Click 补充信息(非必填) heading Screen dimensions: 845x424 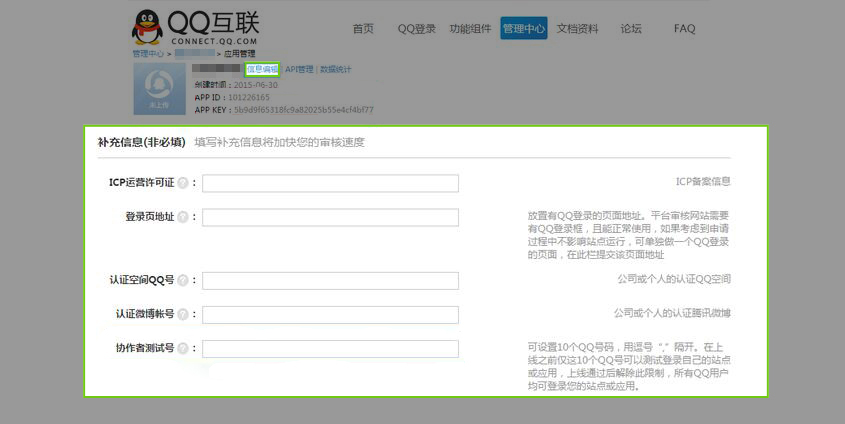pyautogui.click(x=141, y=142)
